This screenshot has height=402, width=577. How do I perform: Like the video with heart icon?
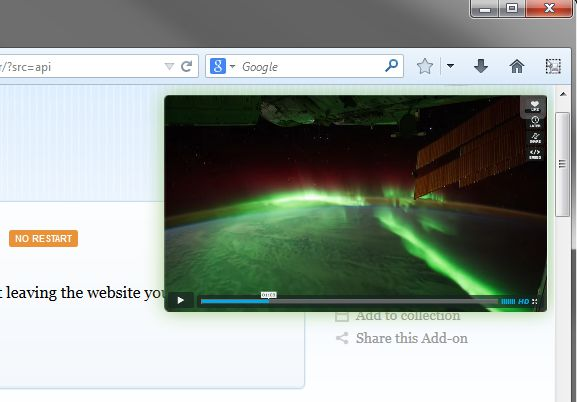click(x=535, y=106)
